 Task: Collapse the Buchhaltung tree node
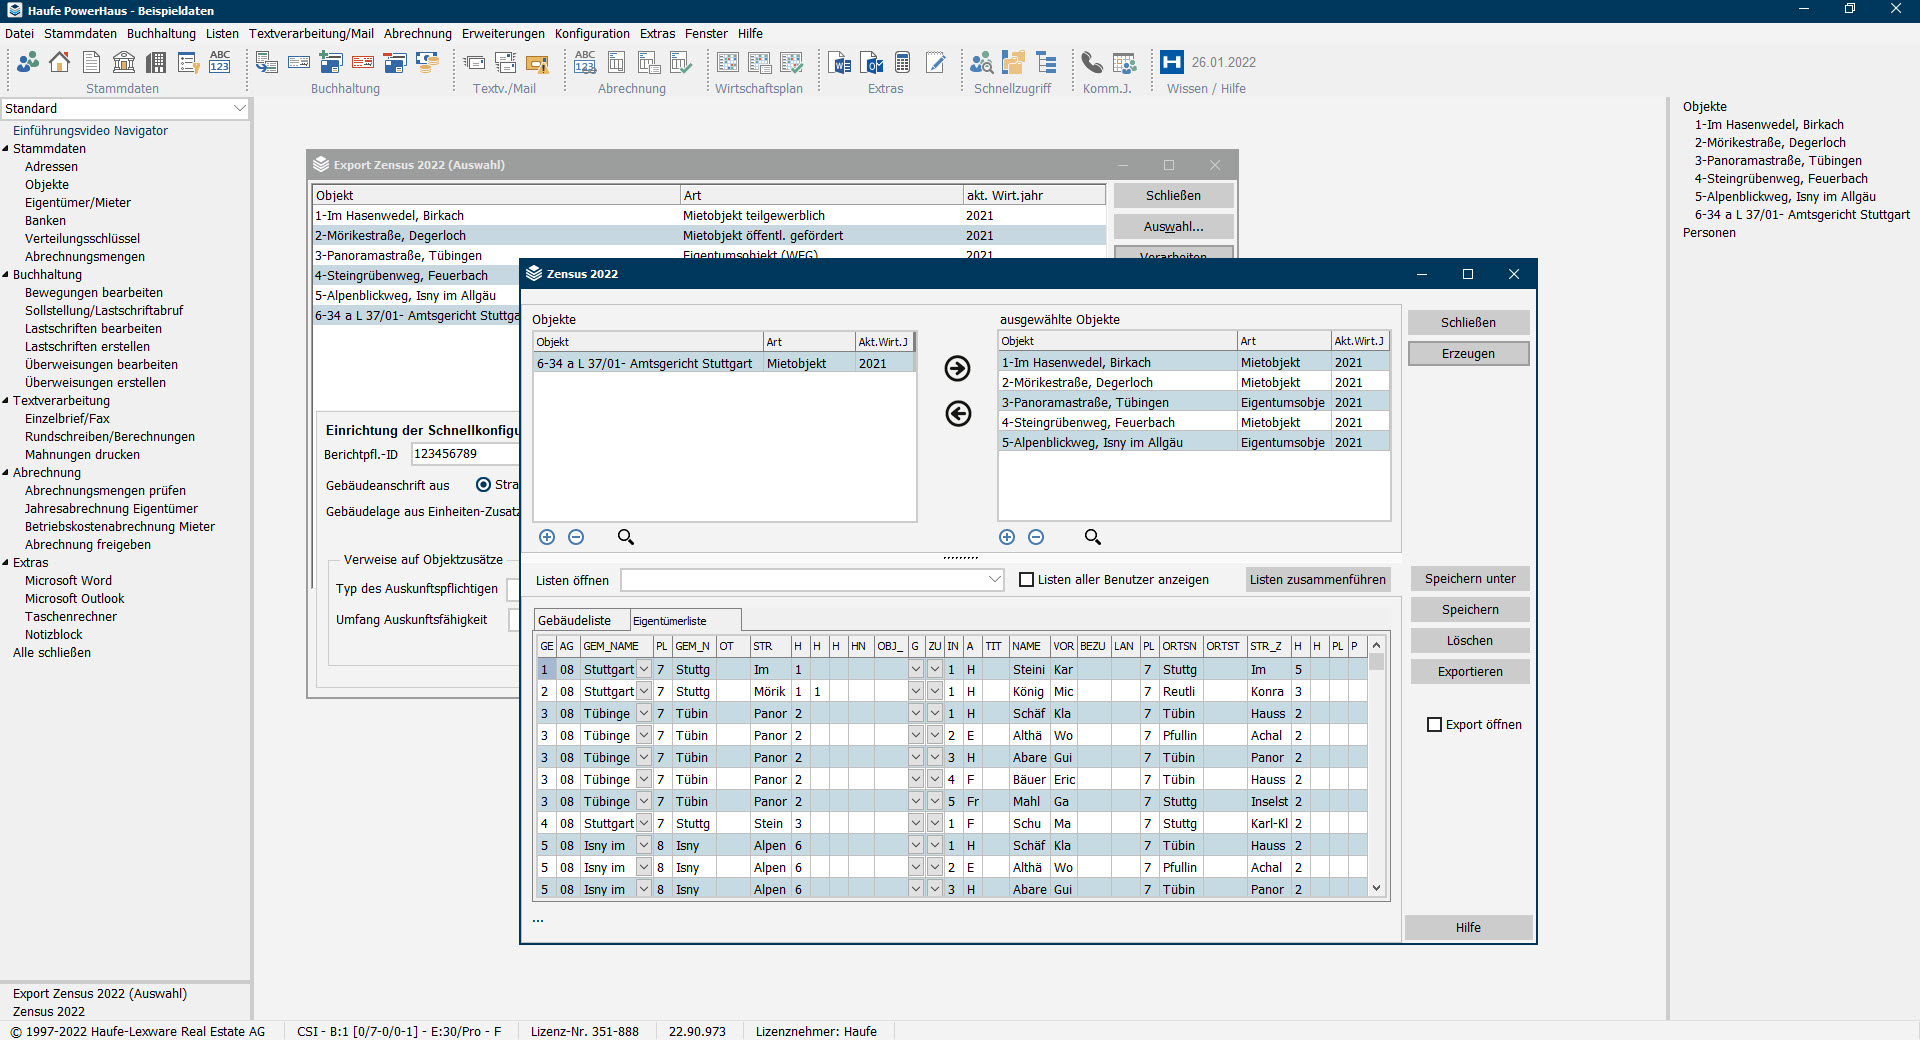coord(6,275)
